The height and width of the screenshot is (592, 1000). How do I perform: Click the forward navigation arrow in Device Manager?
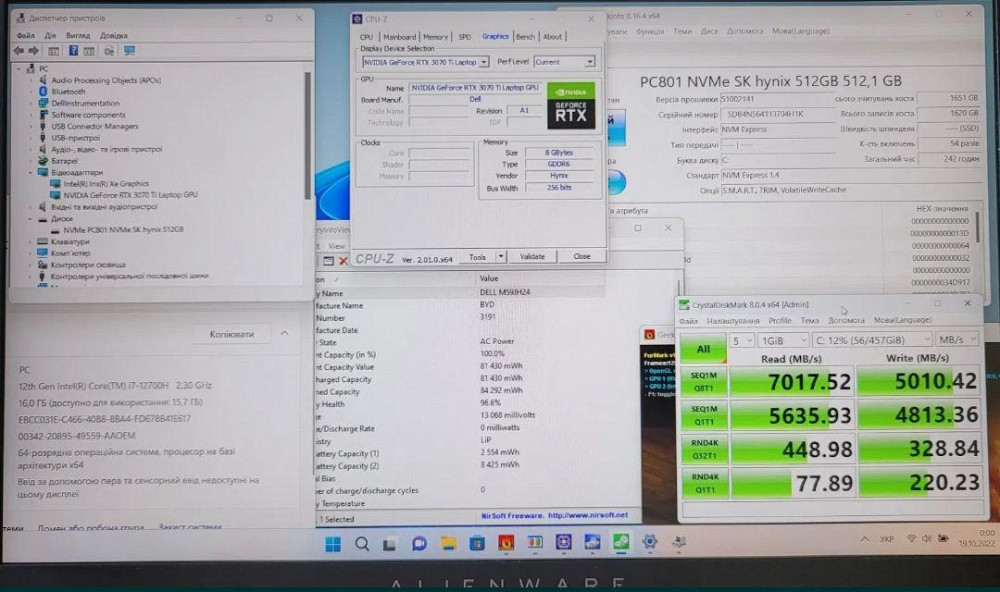click(33, 49)
